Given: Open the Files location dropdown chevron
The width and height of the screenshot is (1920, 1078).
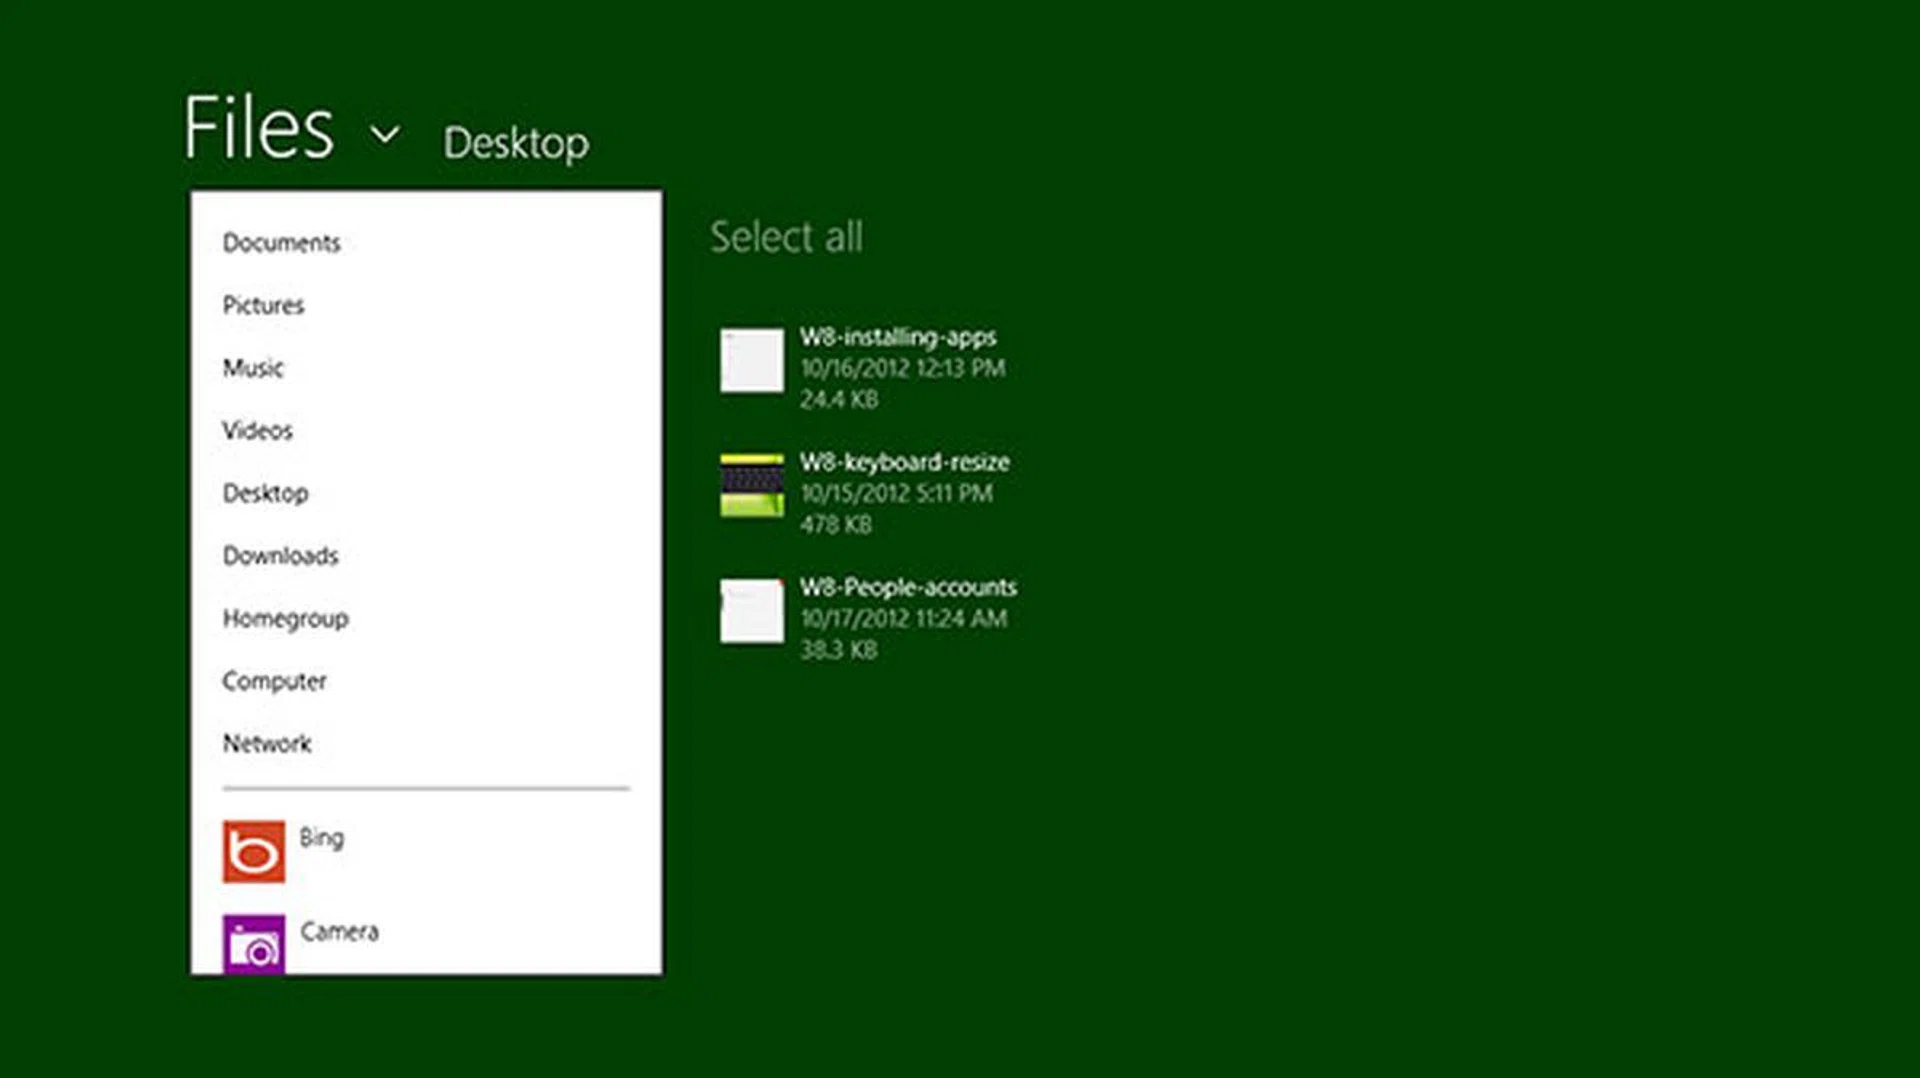Looking at the screenshot, I should pyautogui.click(x=385, y=134).
